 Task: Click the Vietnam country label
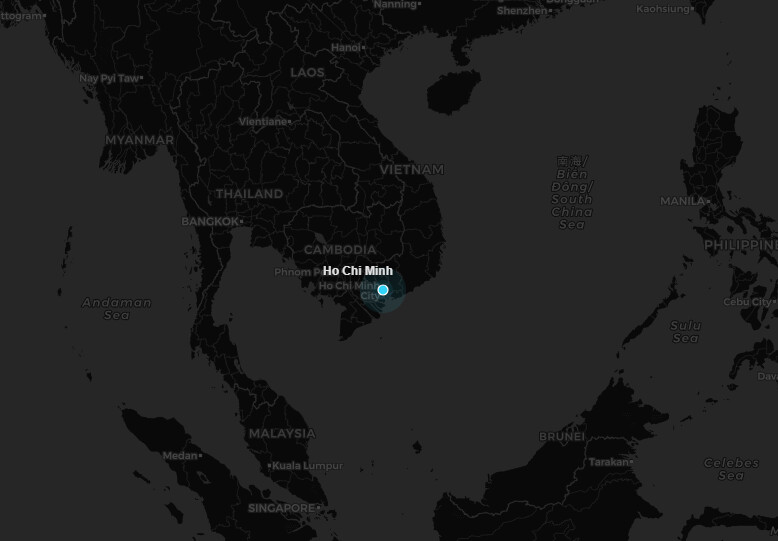pos(411,170)
